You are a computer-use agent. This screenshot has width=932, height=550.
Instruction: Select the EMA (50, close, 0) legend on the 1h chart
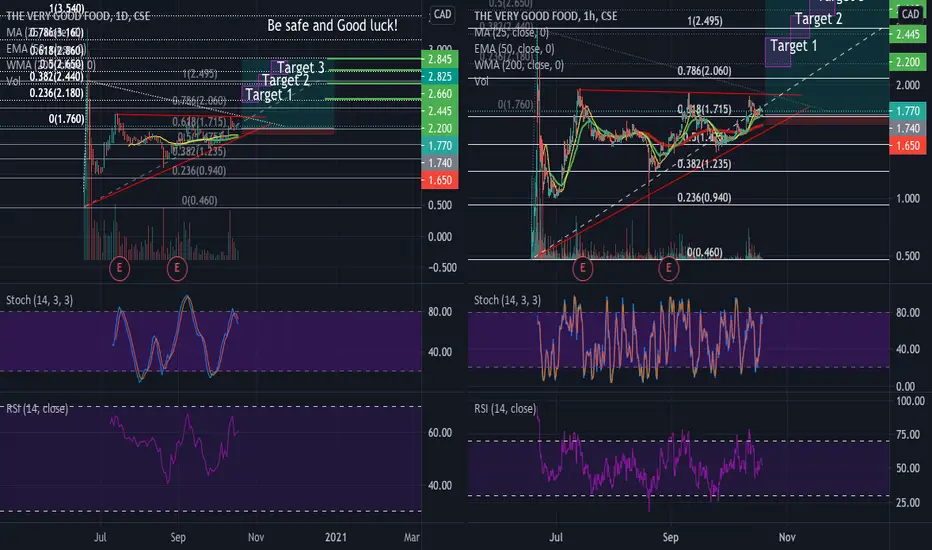coord(514,49)
